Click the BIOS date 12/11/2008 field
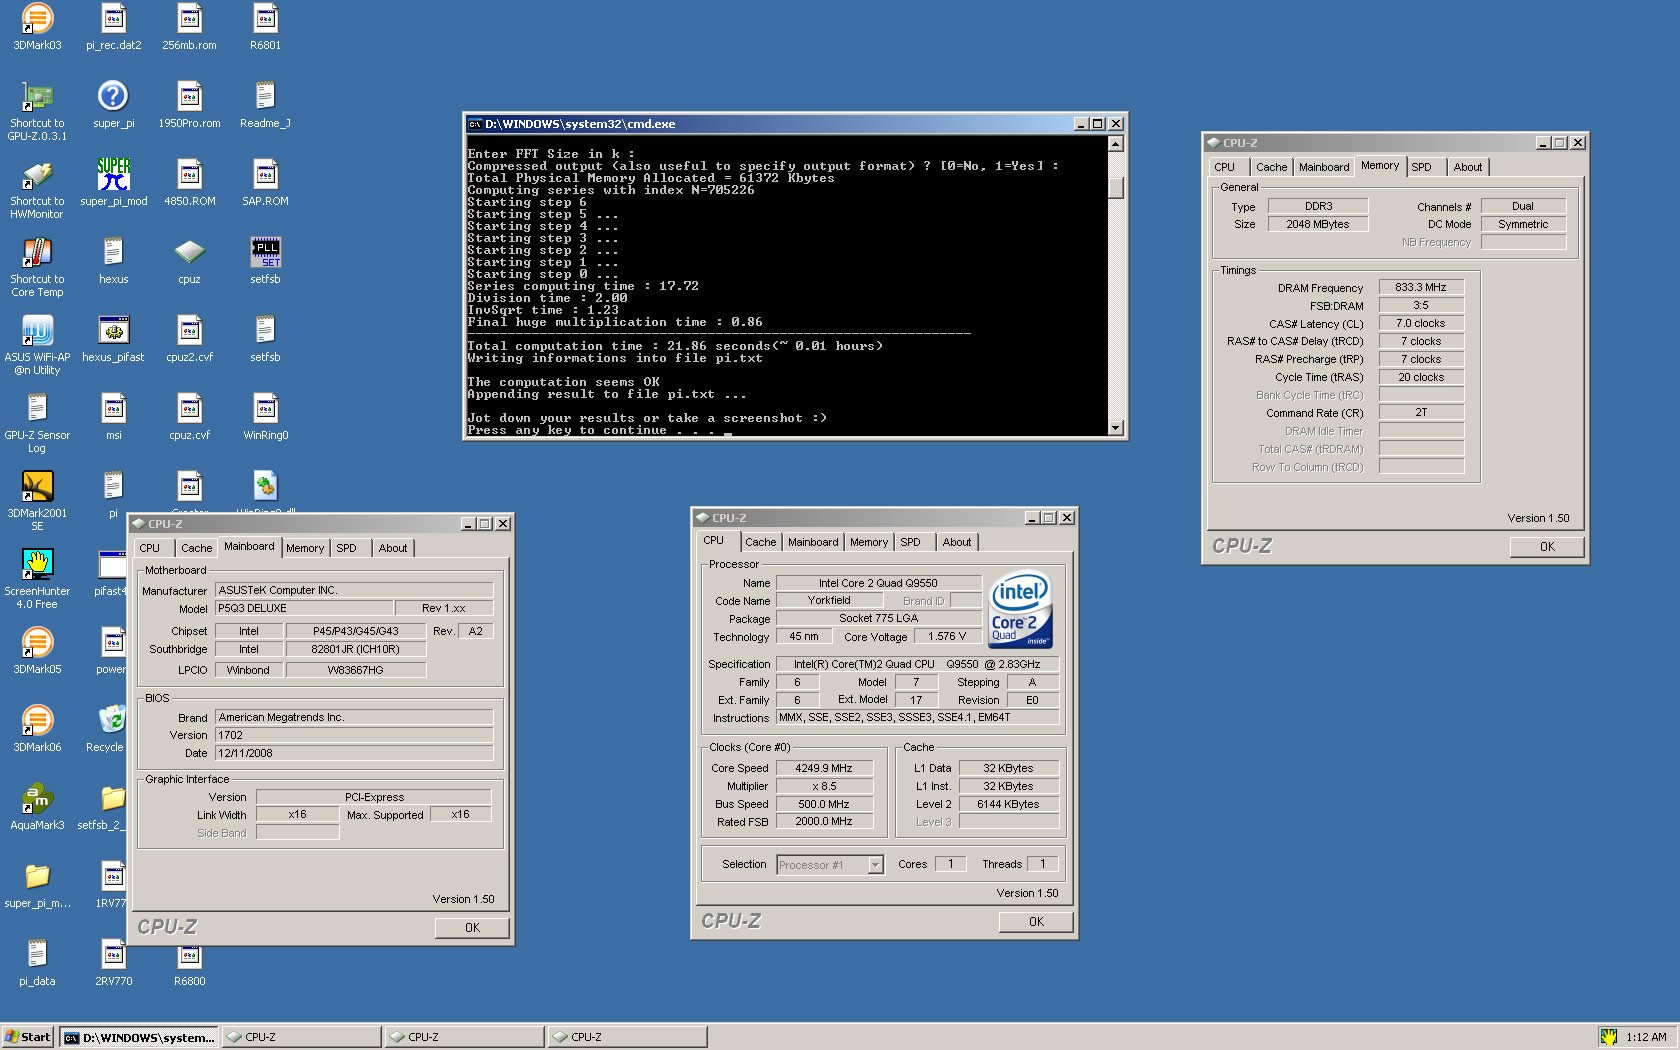The width and height of the screenshot is (1680, 1050). [354, 753]
